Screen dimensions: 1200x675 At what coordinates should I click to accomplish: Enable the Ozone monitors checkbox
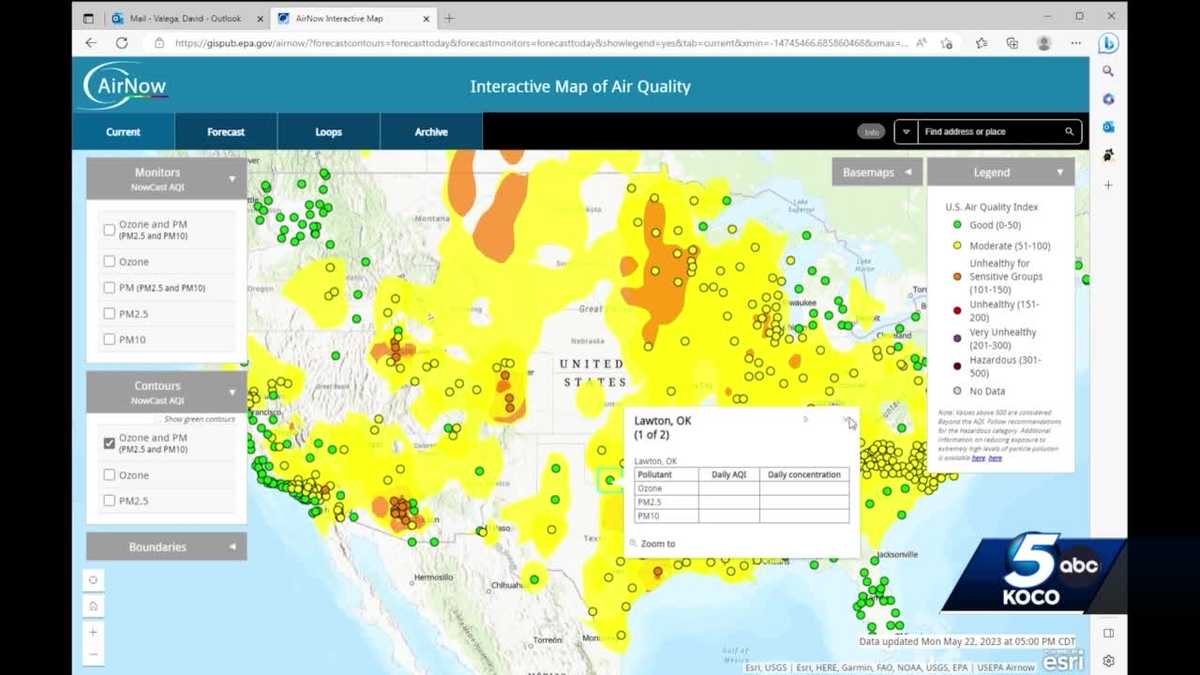[109, 261]
